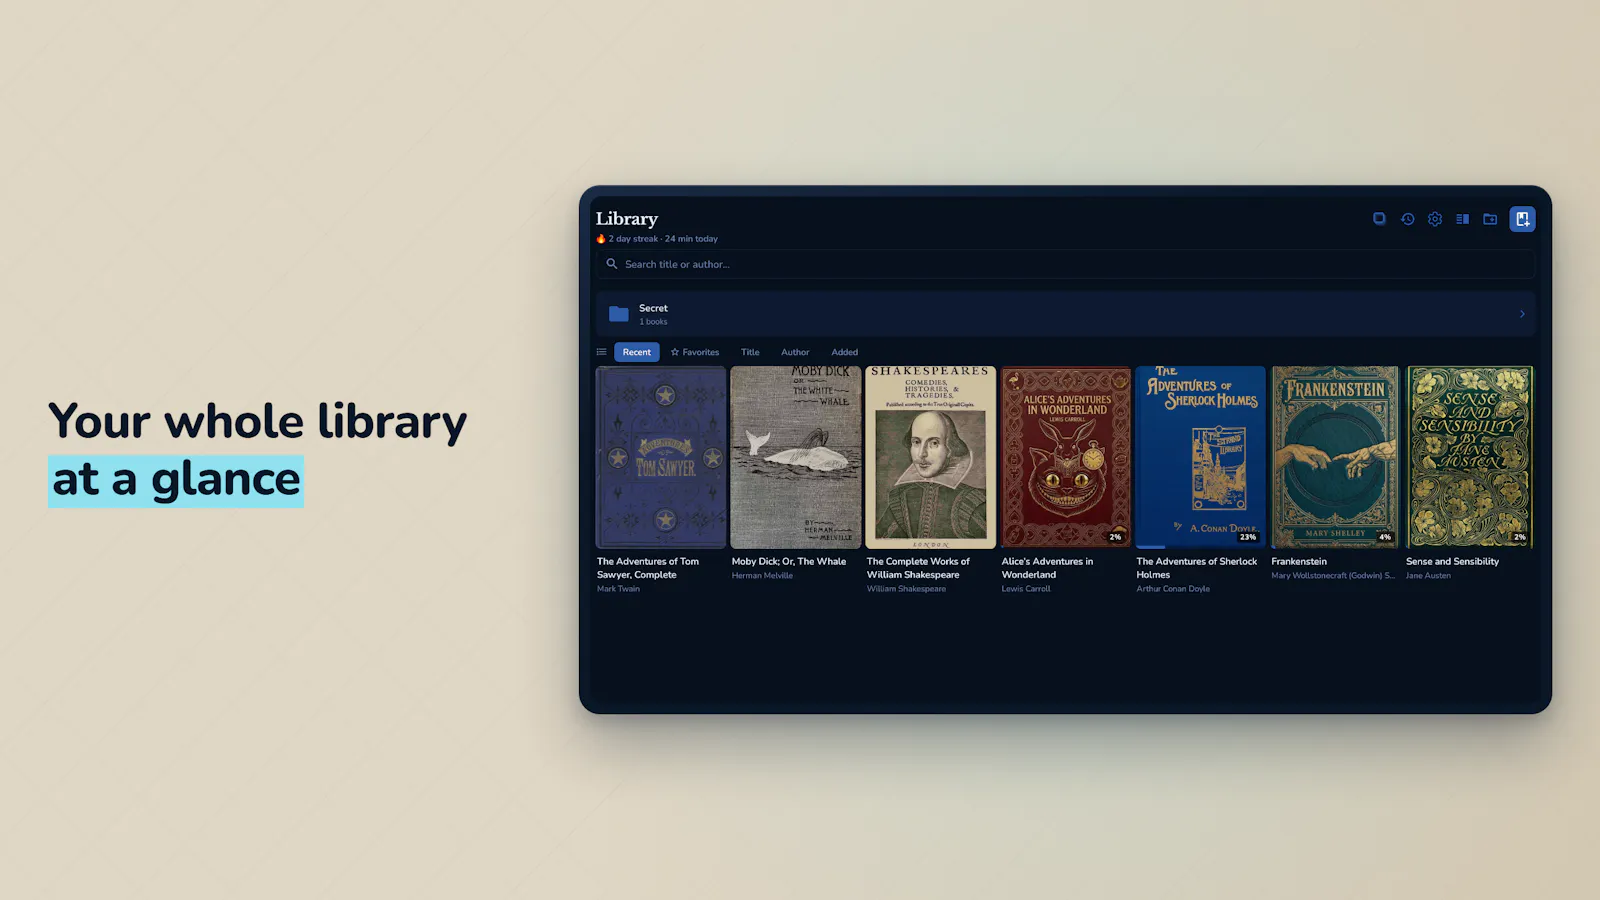Click the title "The Complete Works of William Shakespeare"

(x=918, y=568)
